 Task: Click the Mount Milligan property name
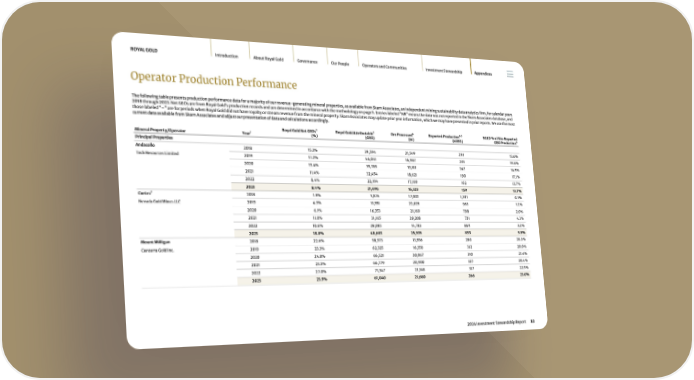click(x=155, y=242)
